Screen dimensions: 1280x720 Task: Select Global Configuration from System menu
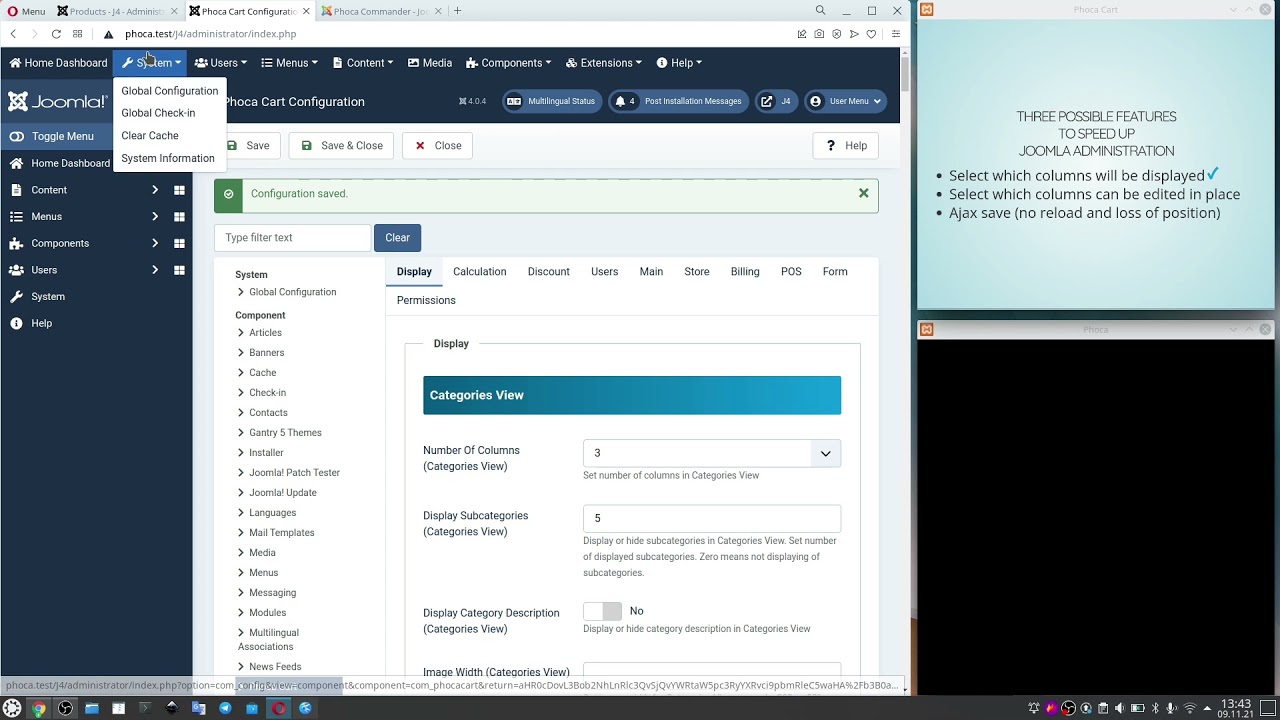169,91
